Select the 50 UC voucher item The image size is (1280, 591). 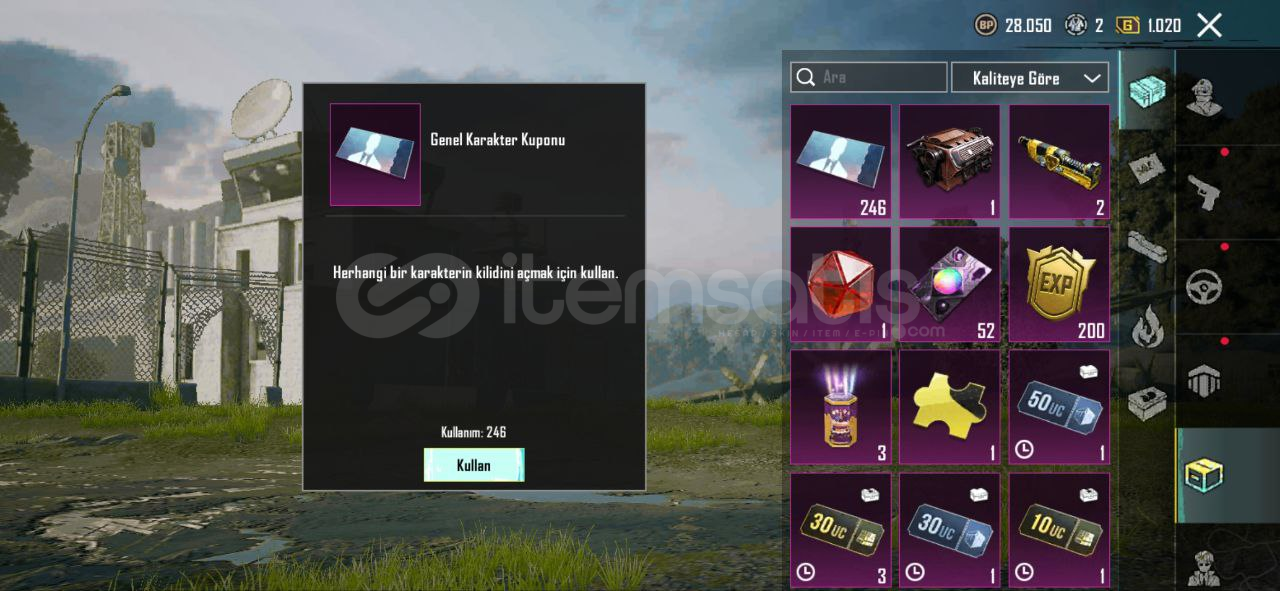[x=1059, y=407]
